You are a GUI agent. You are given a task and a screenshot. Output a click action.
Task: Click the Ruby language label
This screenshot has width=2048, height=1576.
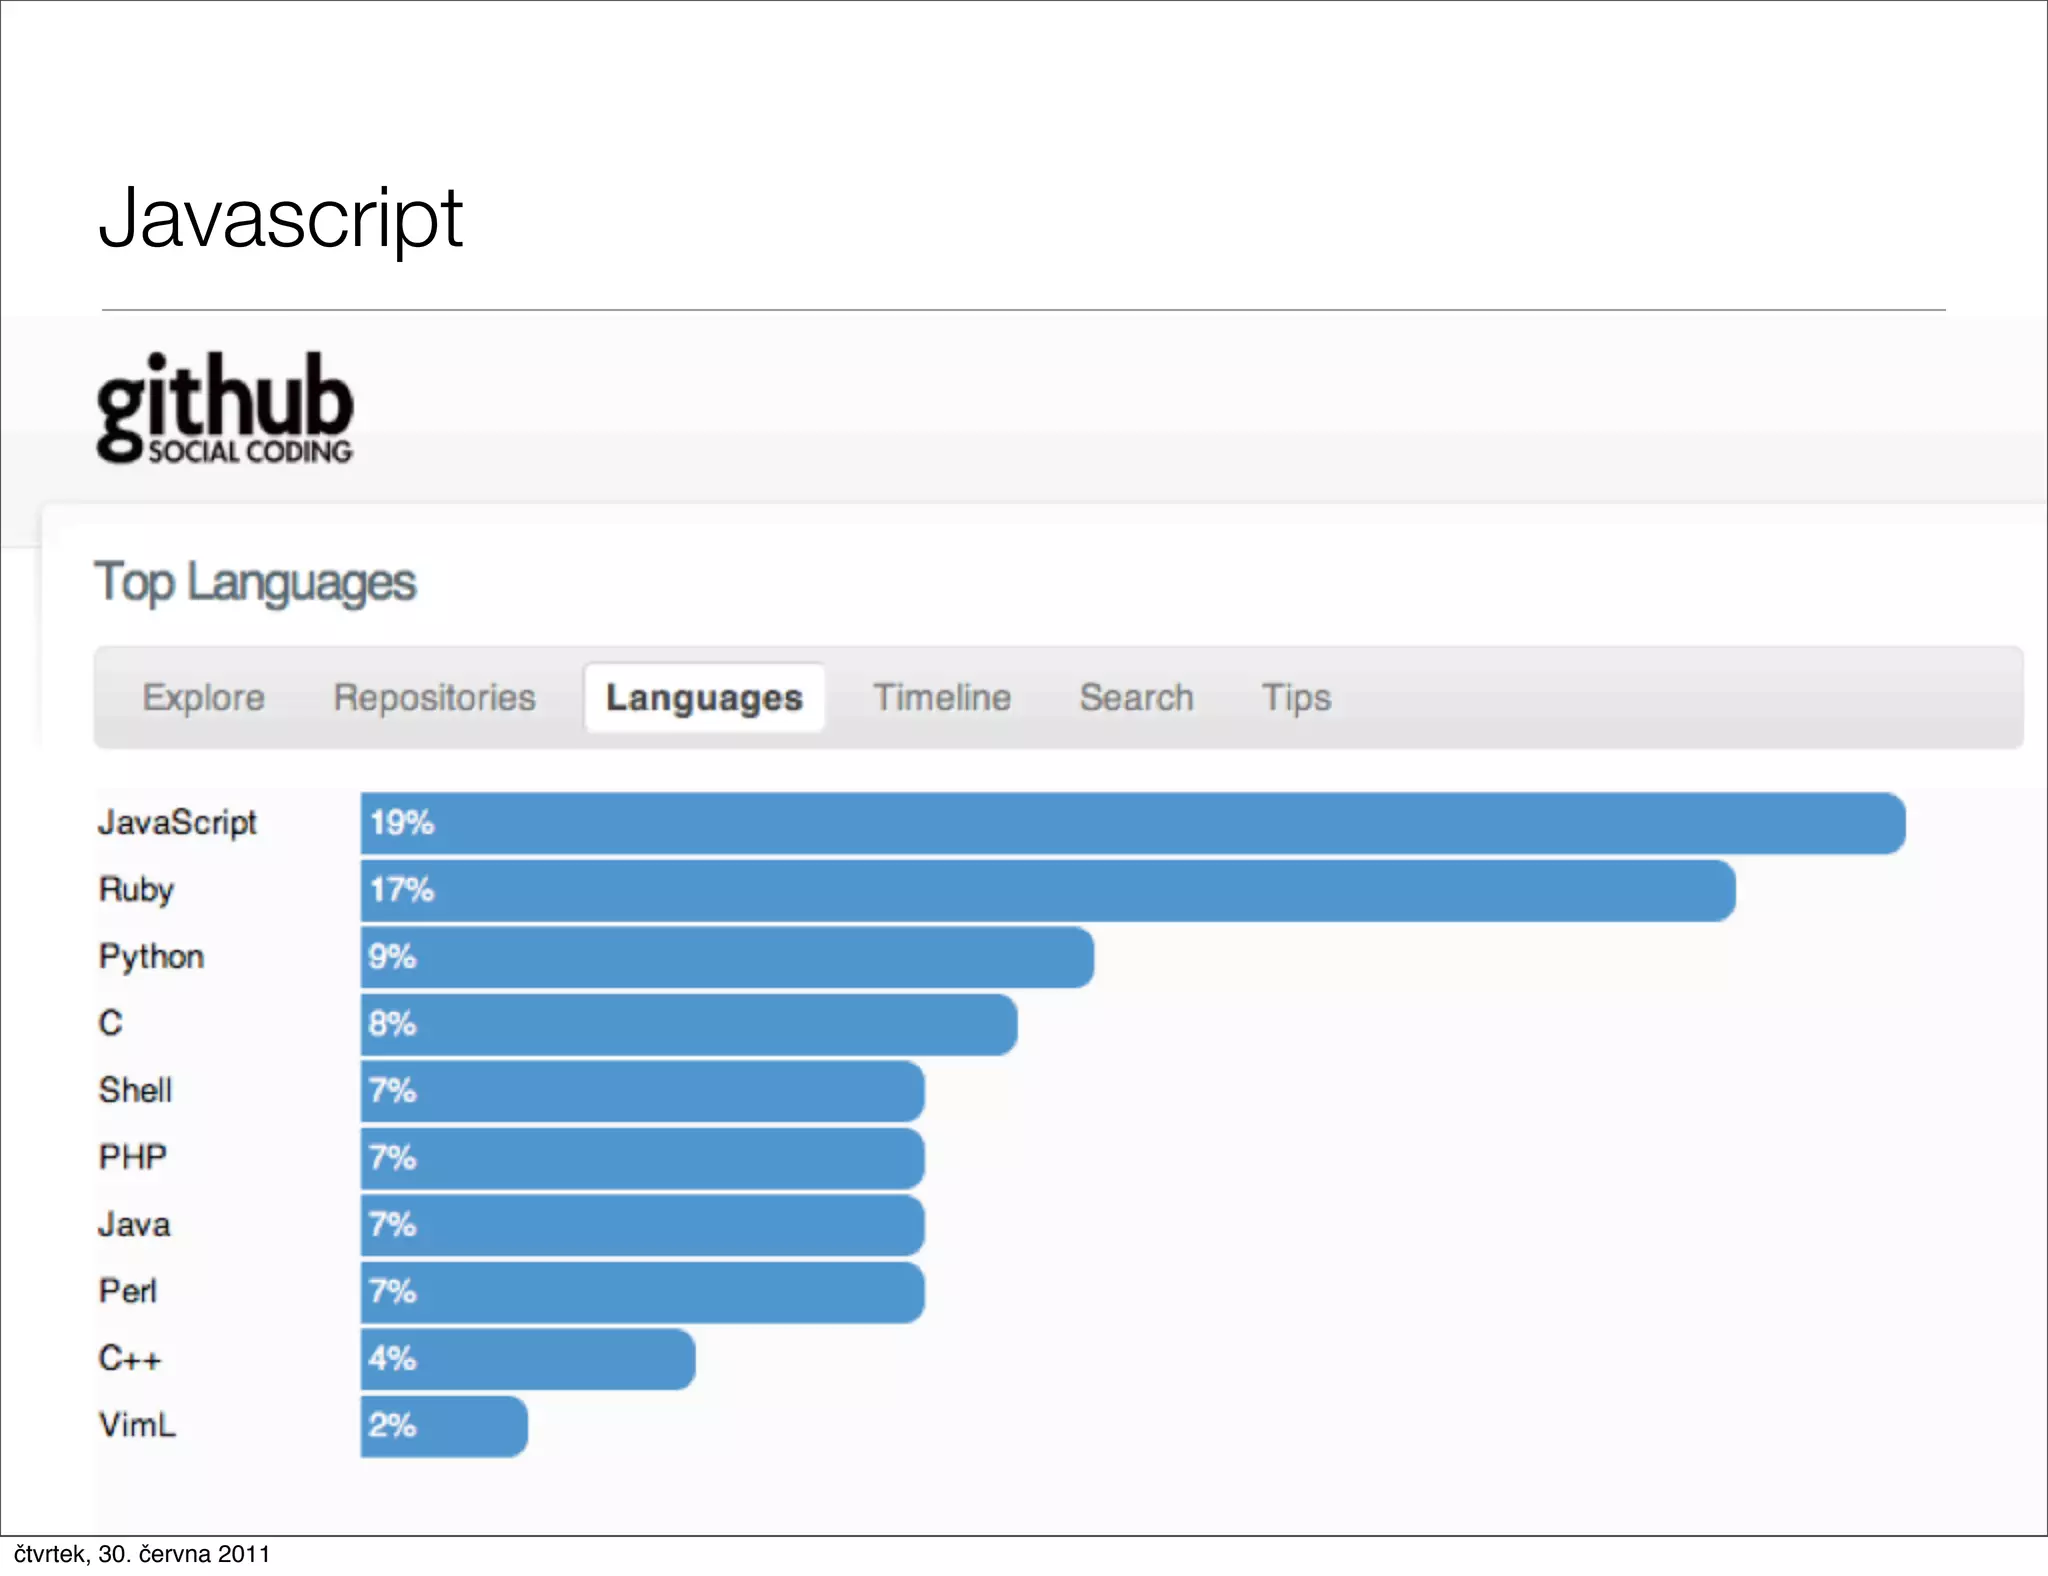click(137, 890)
